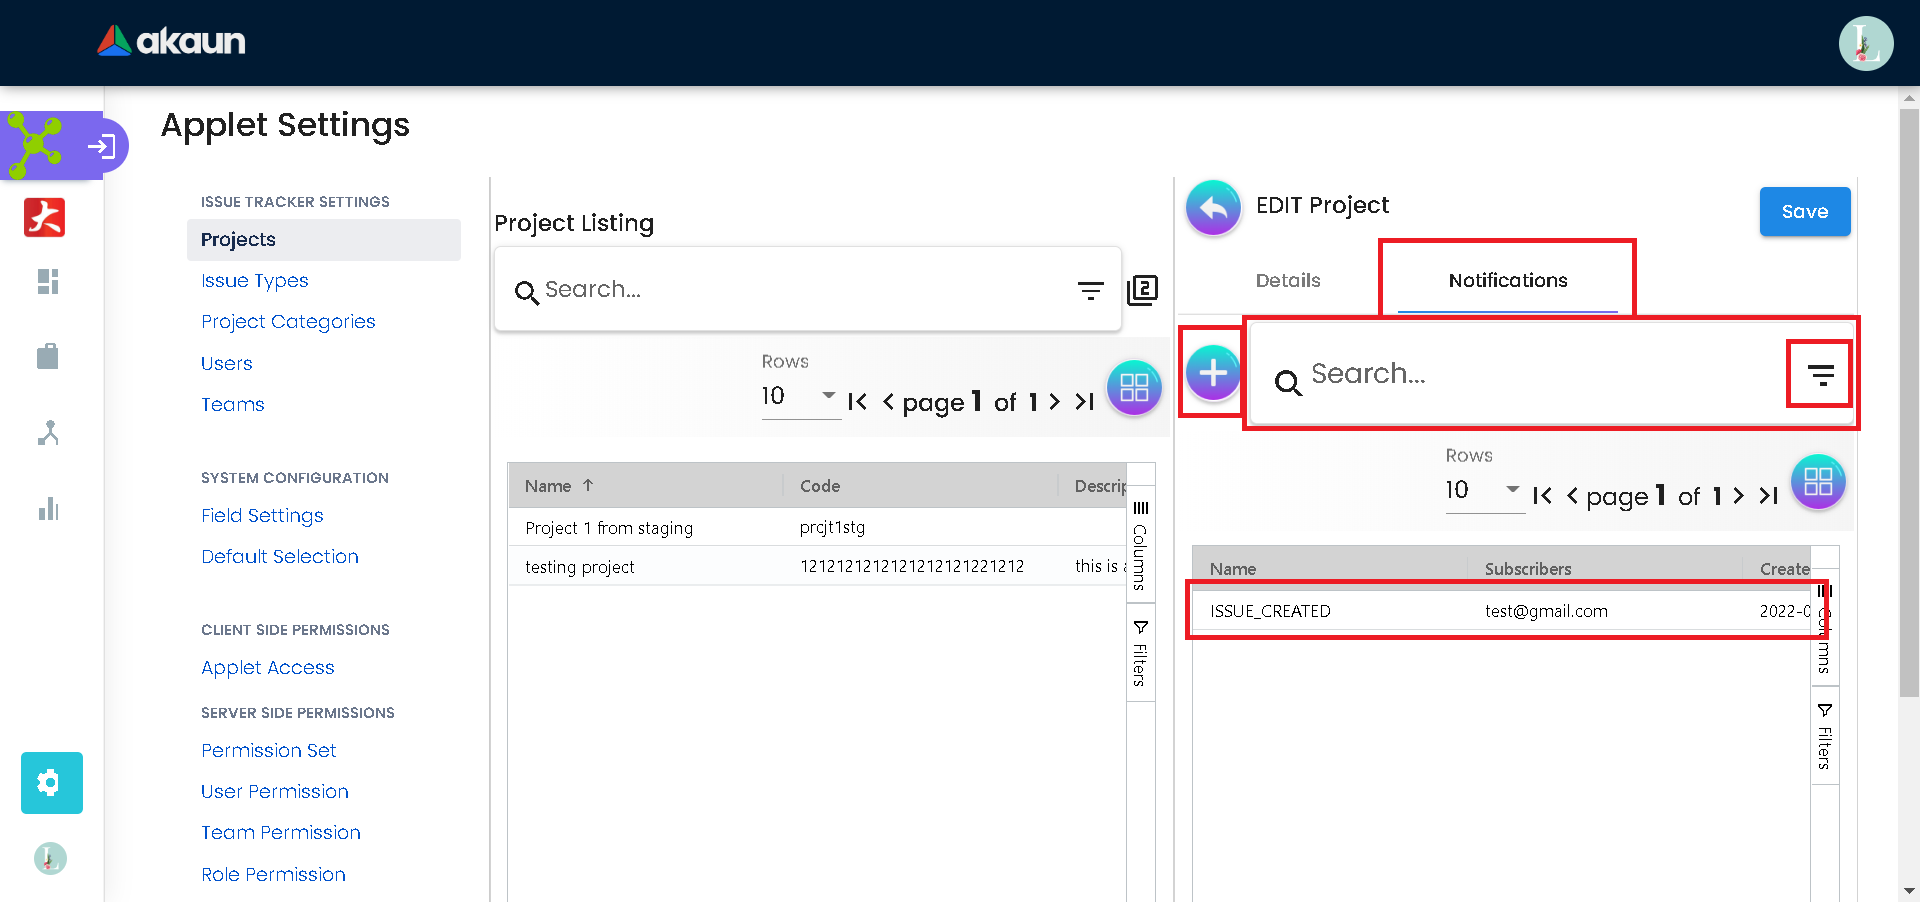The height and width of the screenshot is (902, 1920).
Task: Open Rows dropdown in Notifications panel
Action: point(1484,490)
